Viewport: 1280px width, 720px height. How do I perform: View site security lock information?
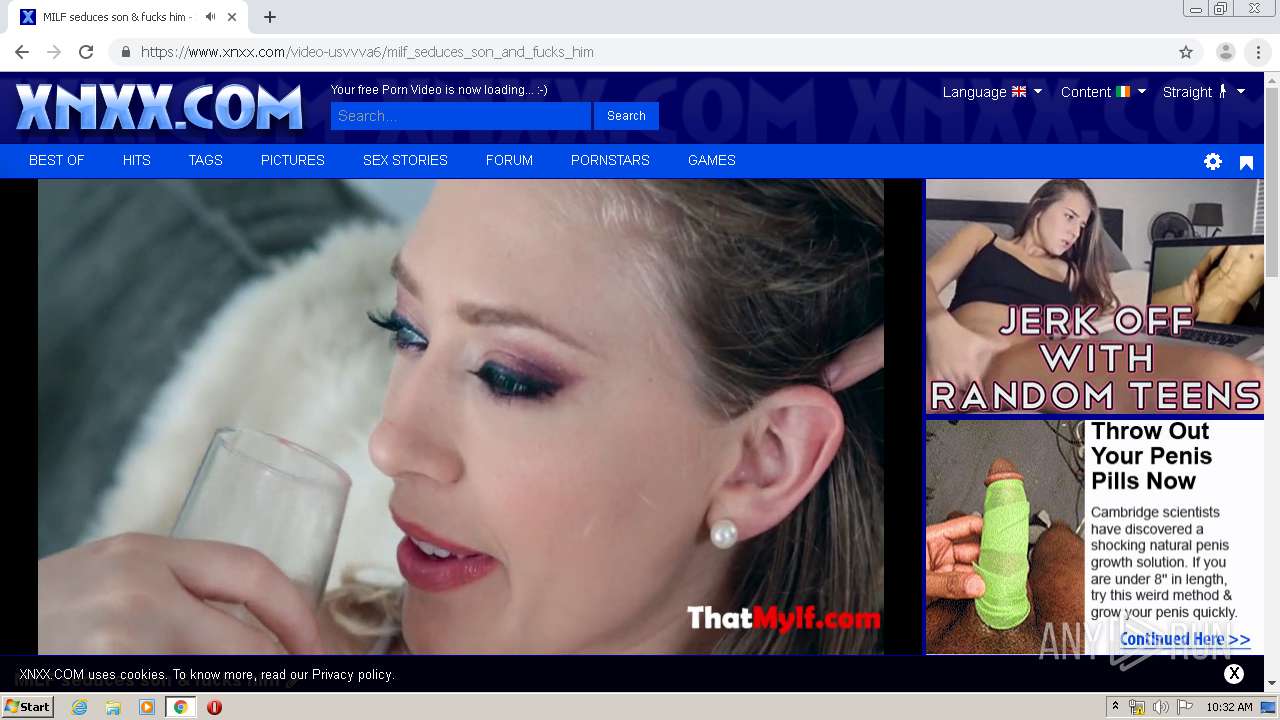pyautogui.click(x=125, y=52)
